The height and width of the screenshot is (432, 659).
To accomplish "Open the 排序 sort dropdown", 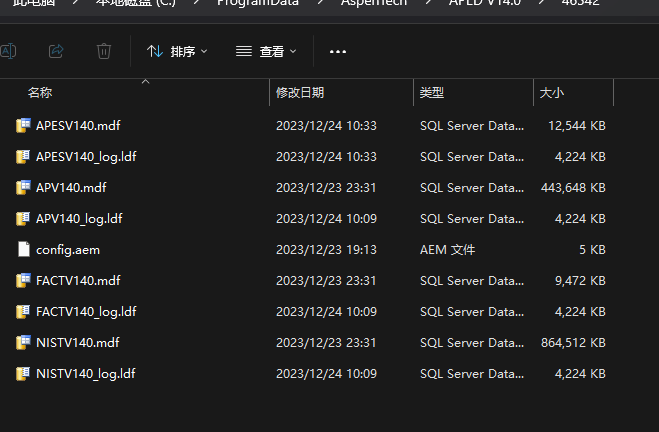I will (177, 51).
